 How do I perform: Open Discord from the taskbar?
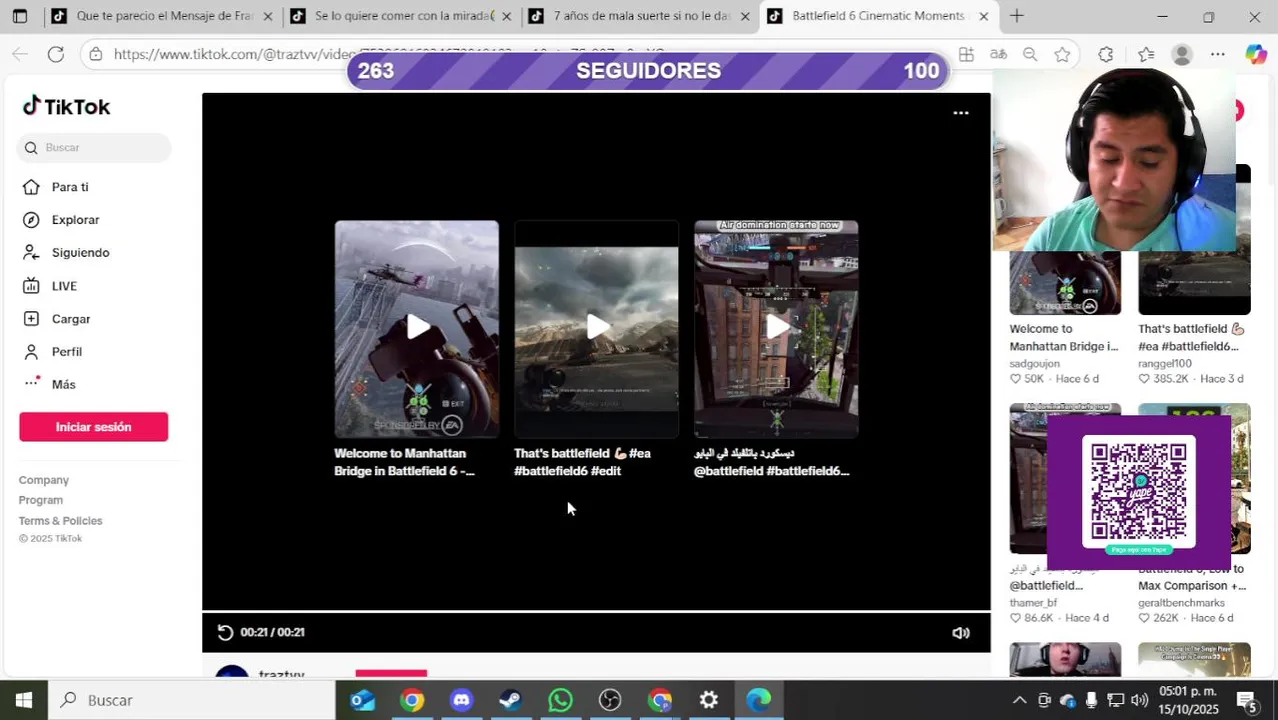[461, 700]
